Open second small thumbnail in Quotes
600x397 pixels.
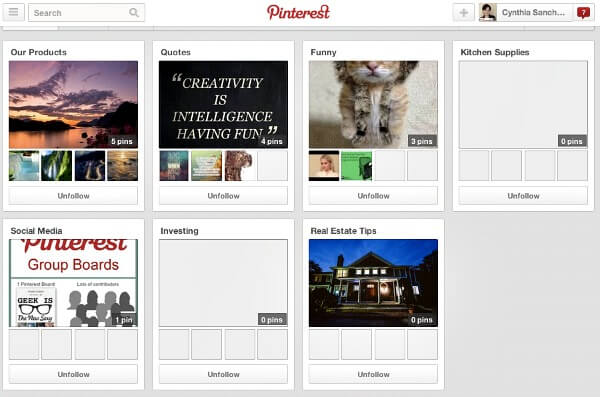(207, 166)
